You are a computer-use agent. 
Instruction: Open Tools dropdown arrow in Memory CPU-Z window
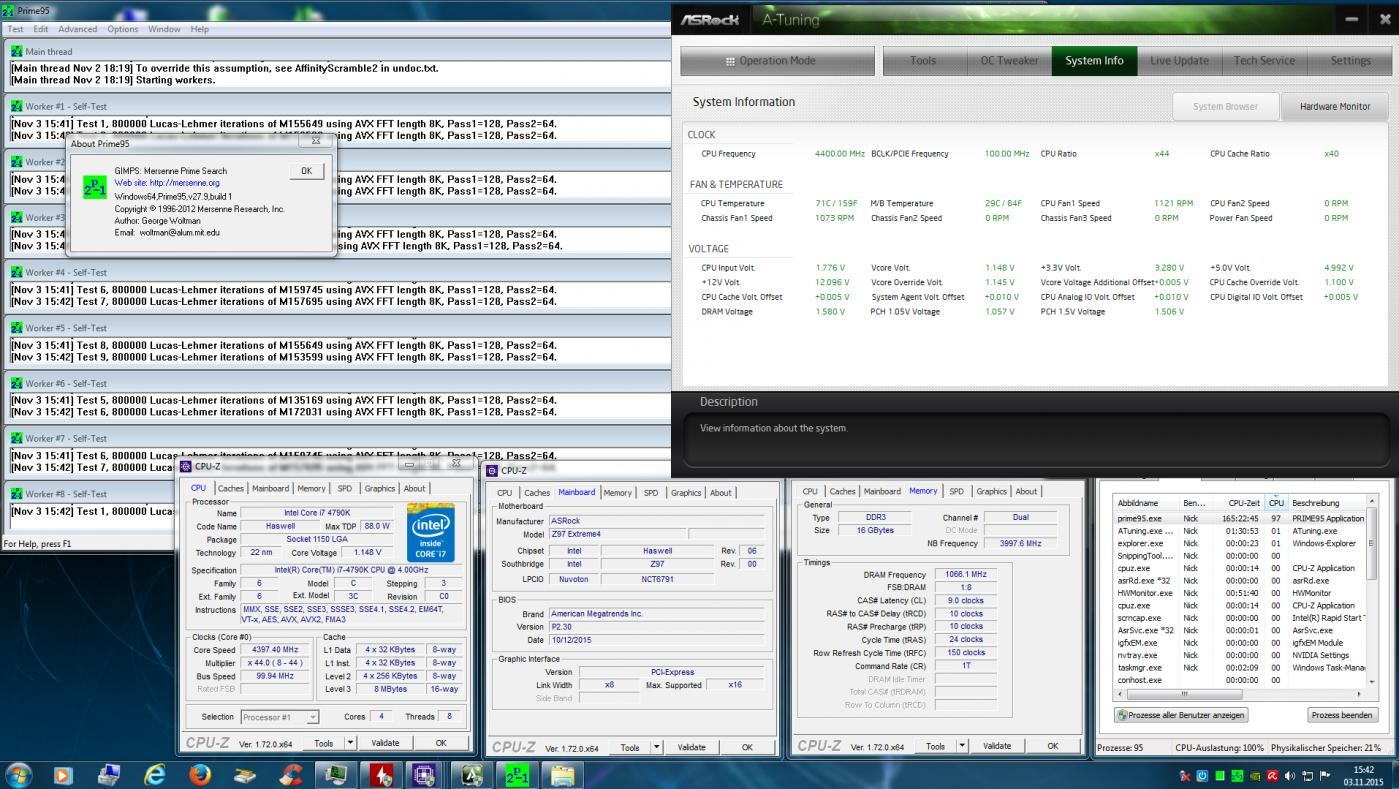(964, 746)
